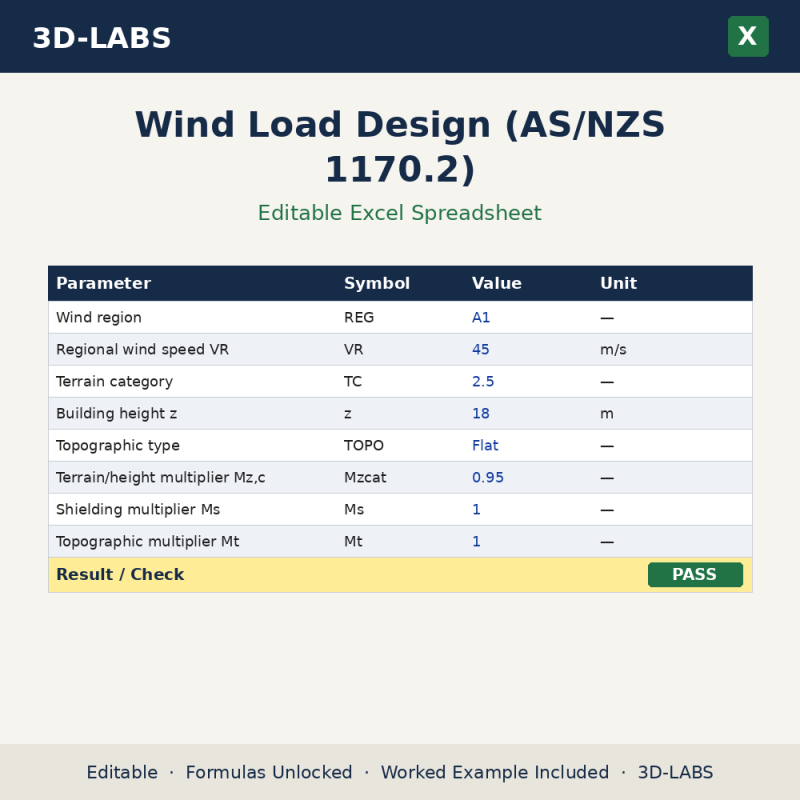Viewport: 800px width, 800px height.
Task: Click the Ms symbol cell
Action: pyautogui.click(x=354, y=510)
